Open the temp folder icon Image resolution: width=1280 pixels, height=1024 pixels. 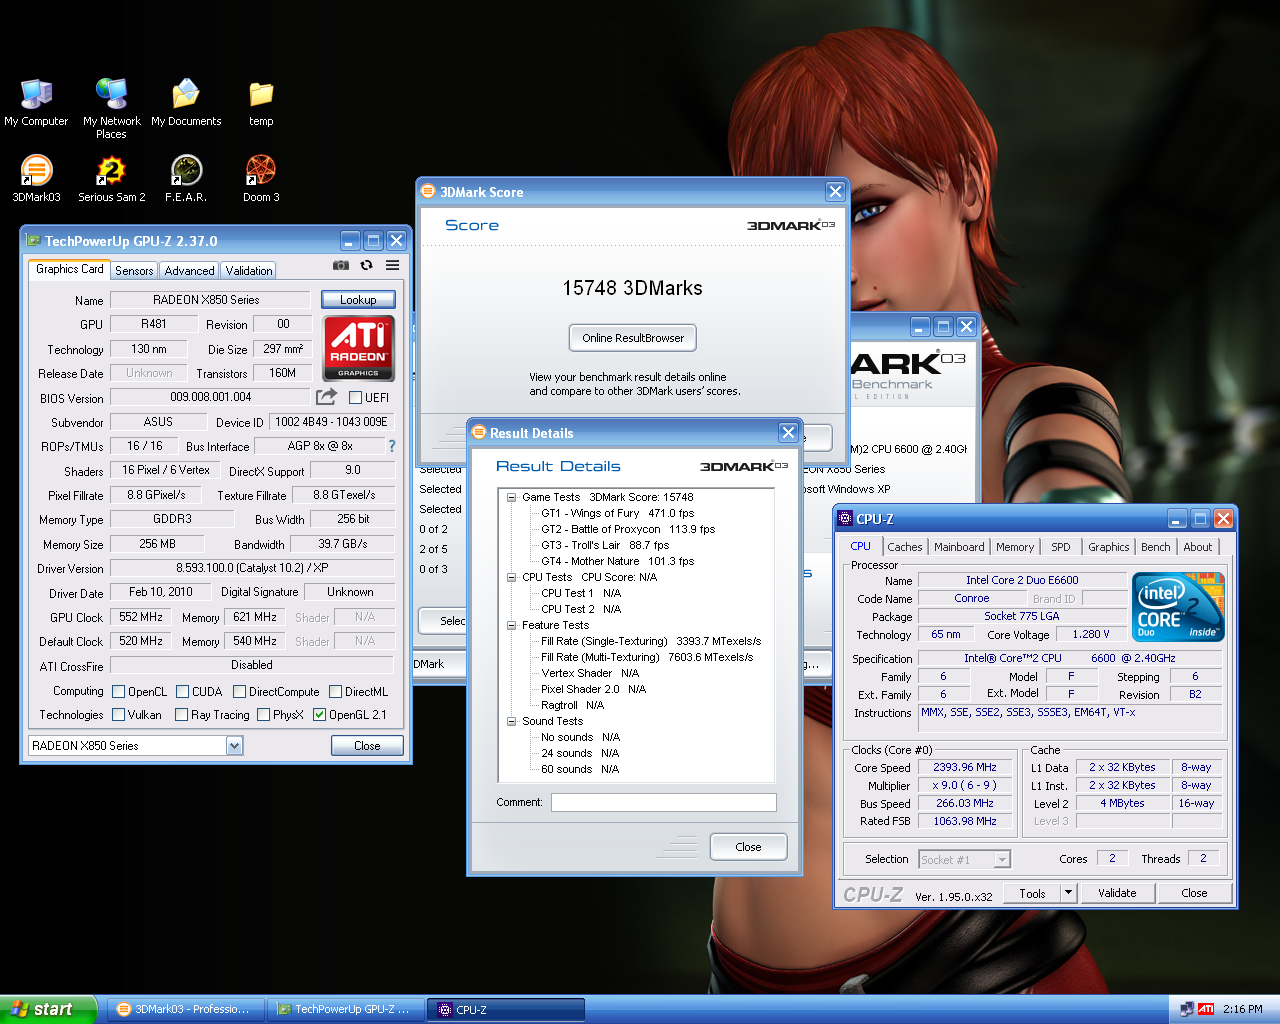[261, 103]
